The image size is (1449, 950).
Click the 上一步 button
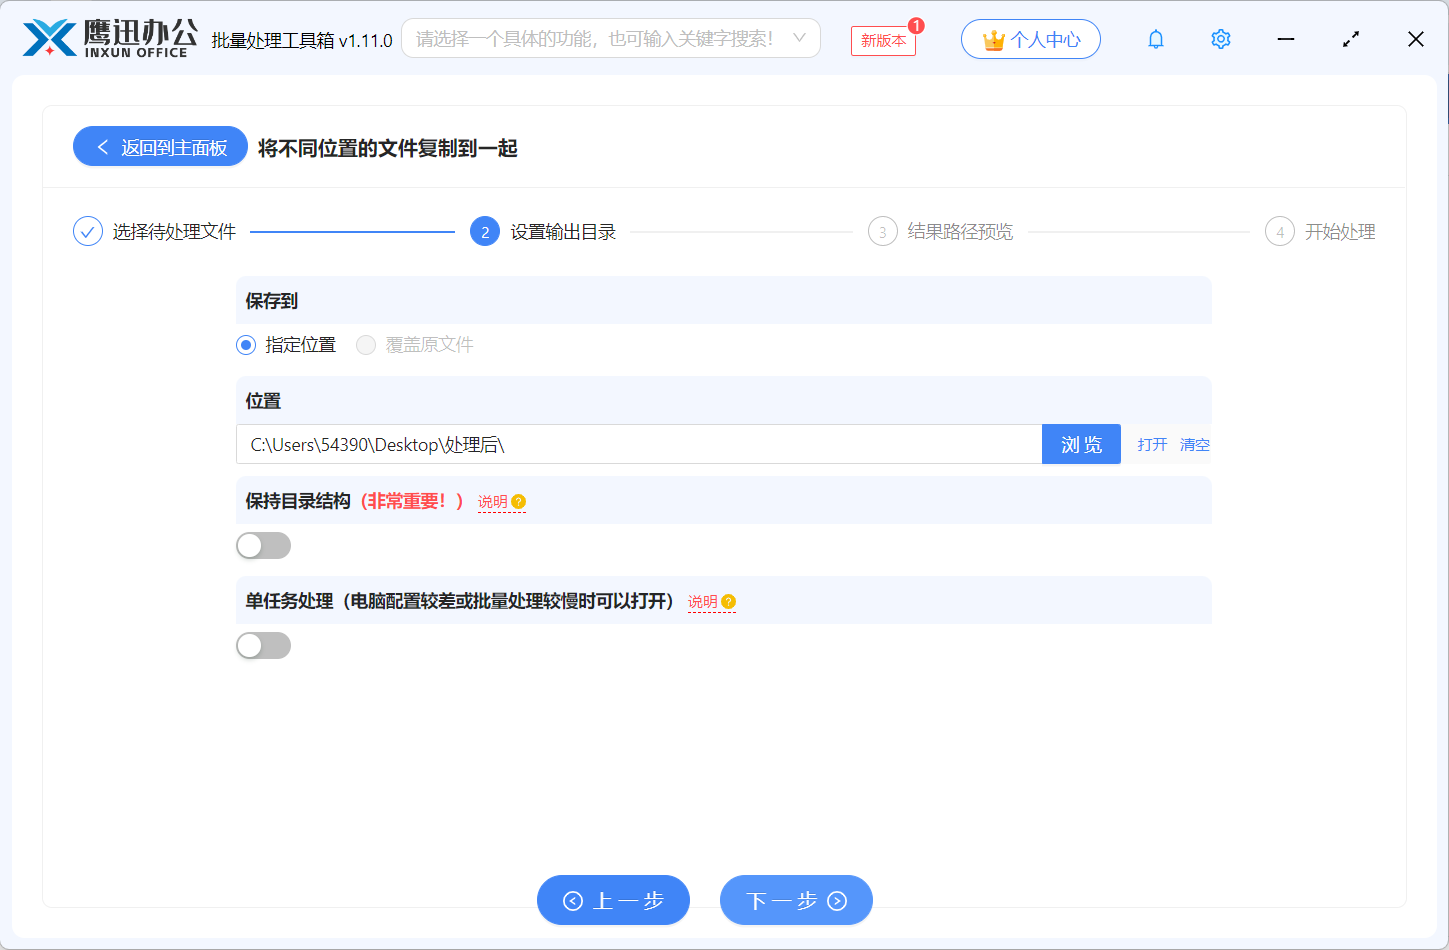[613, 900]
